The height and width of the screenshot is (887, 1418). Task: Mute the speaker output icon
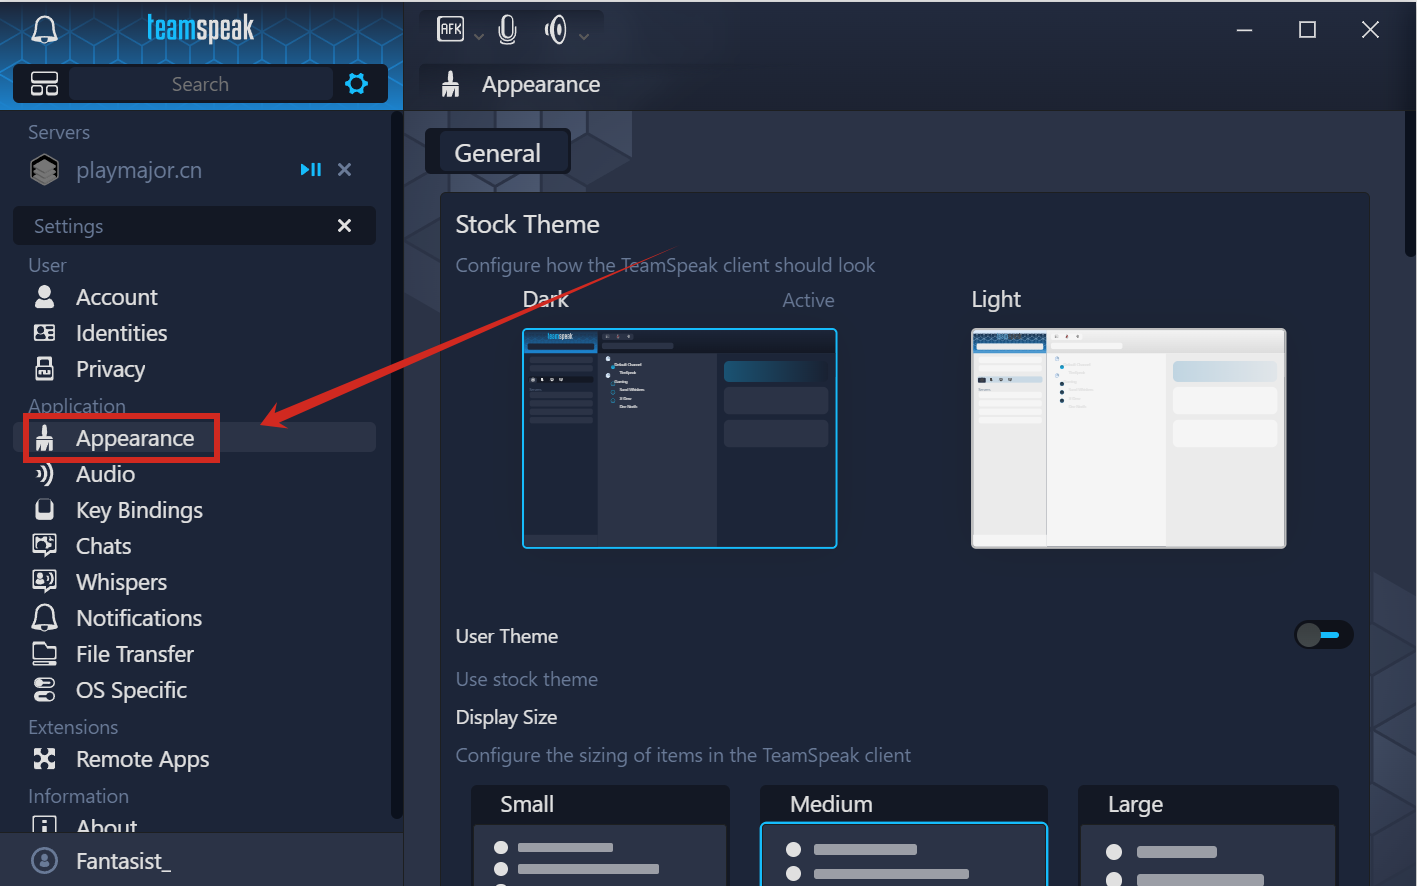[555, 30]
